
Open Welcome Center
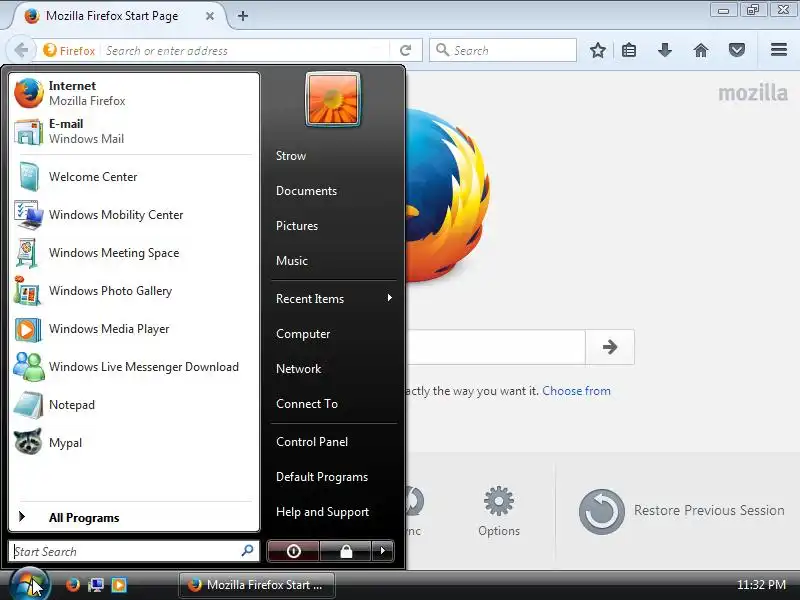tap(134, 177)
